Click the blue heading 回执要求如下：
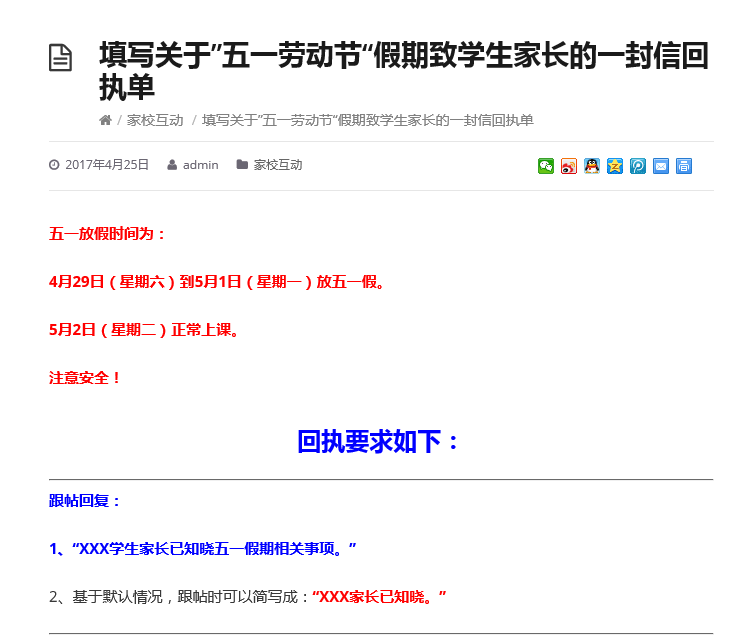 pyautogui.click(x=380, y=441)
